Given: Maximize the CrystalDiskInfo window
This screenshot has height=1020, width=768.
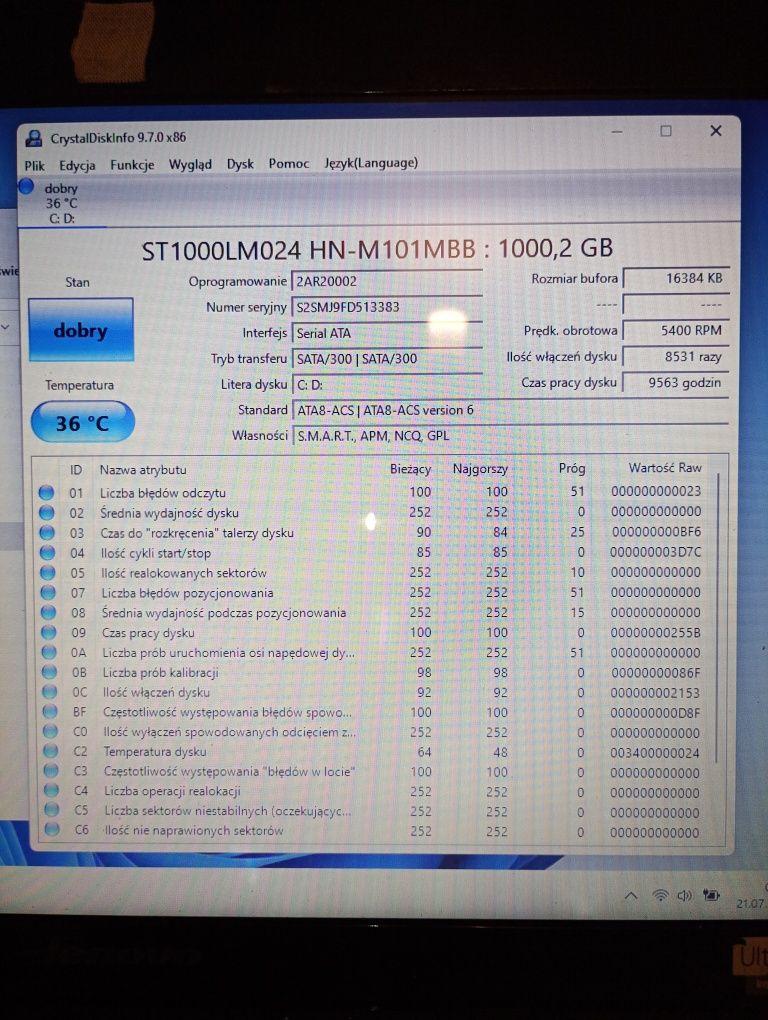Looking at the screenshot, I should (x=666, y=131).
